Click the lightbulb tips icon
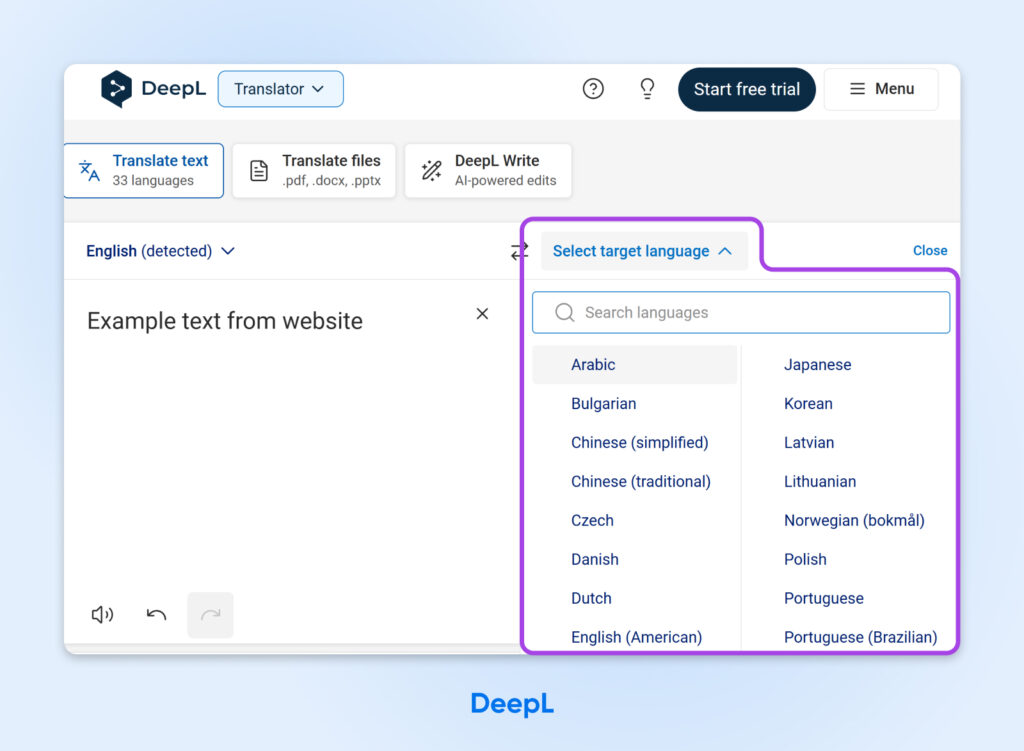The height and width of the screenshot is (751, 1024). [647, 89]
